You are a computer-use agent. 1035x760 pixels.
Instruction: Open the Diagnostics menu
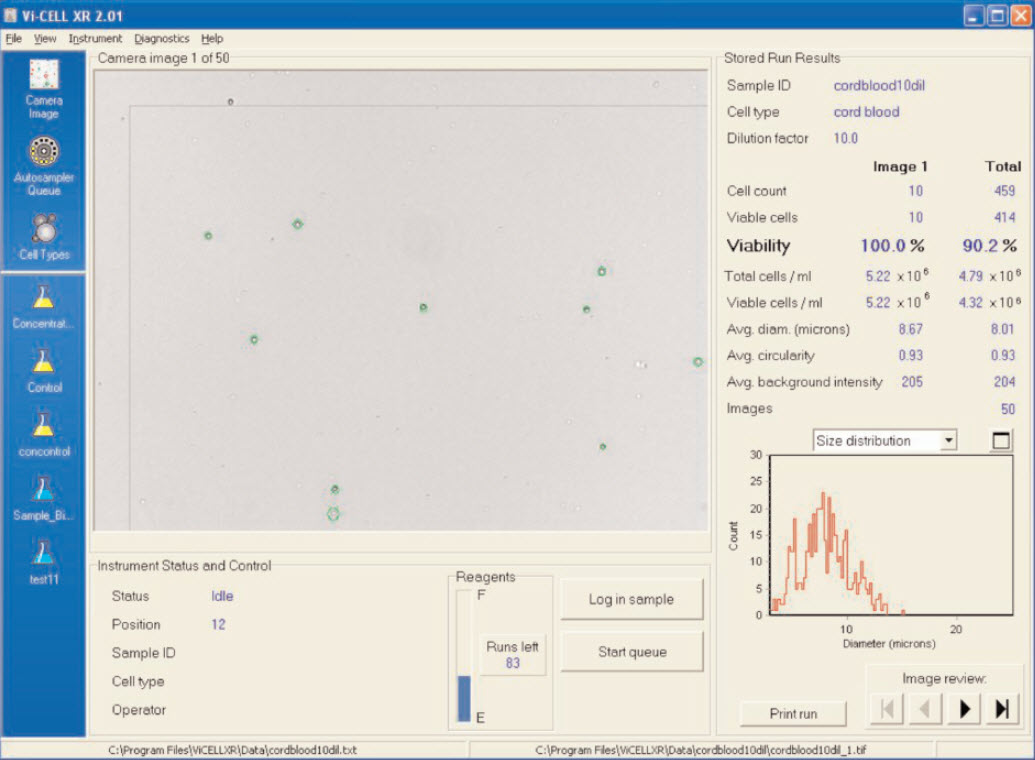click(x=162, y=38)
